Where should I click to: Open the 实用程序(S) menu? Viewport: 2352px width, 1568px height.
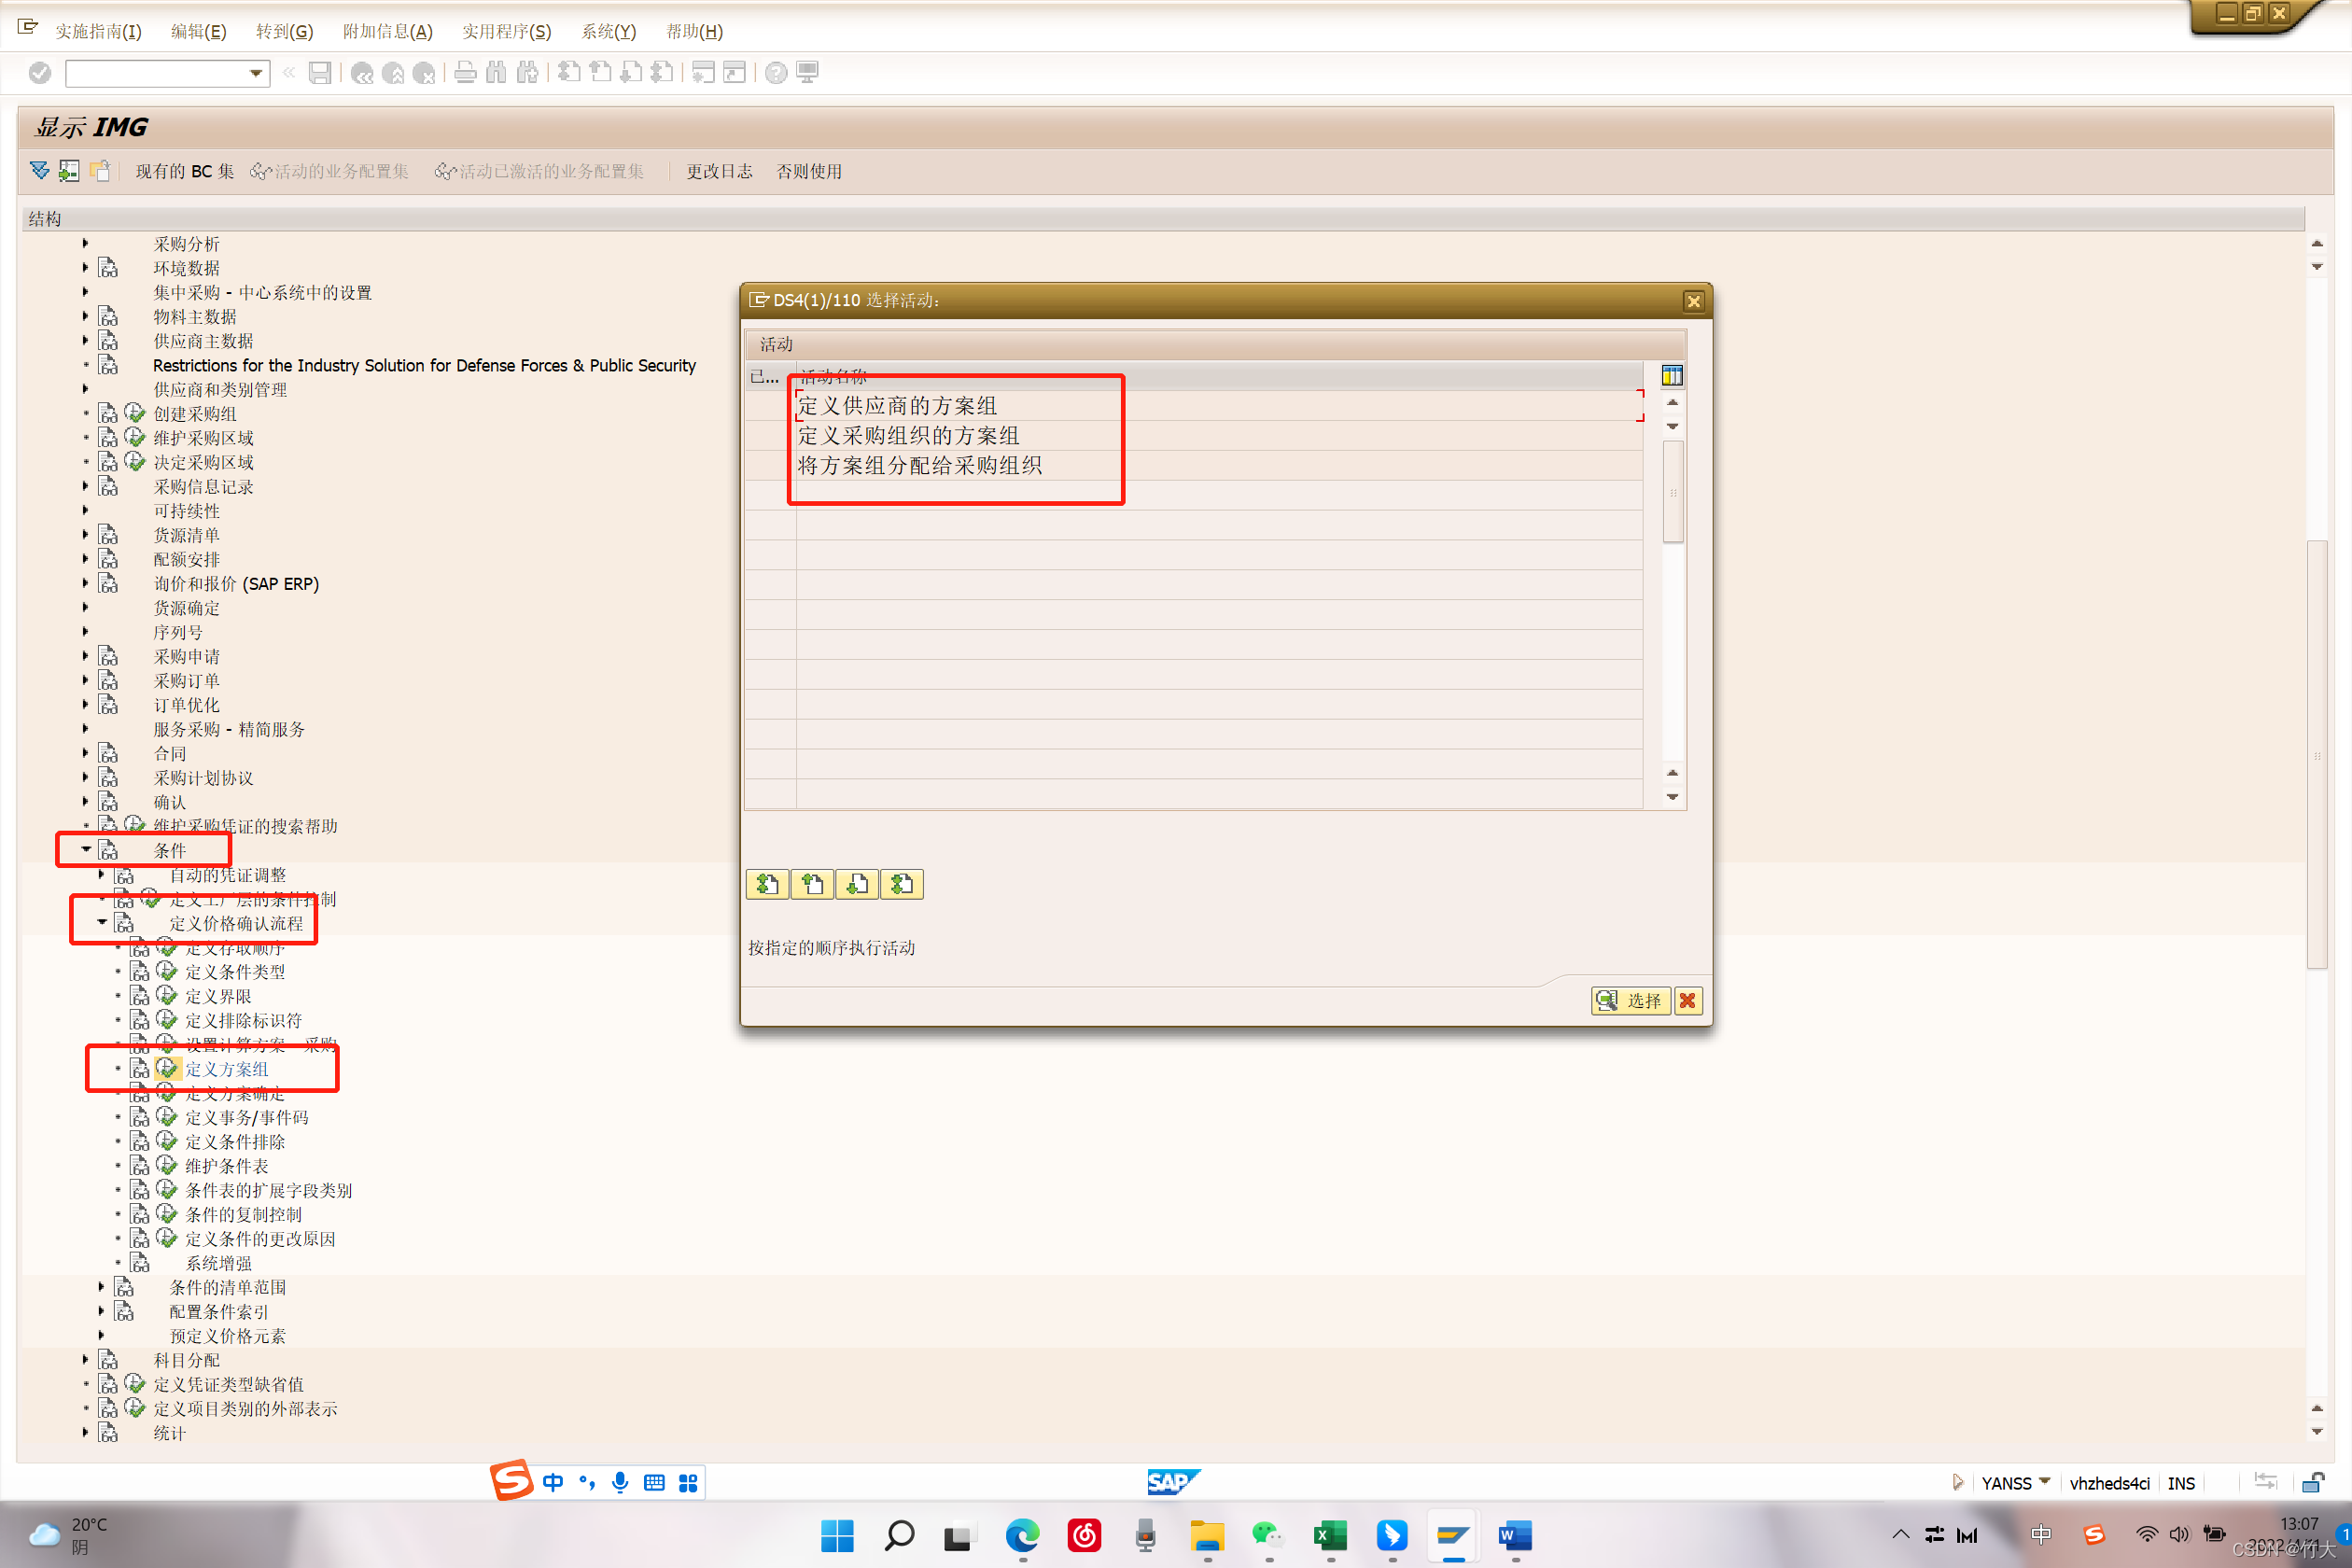(506, 31)
